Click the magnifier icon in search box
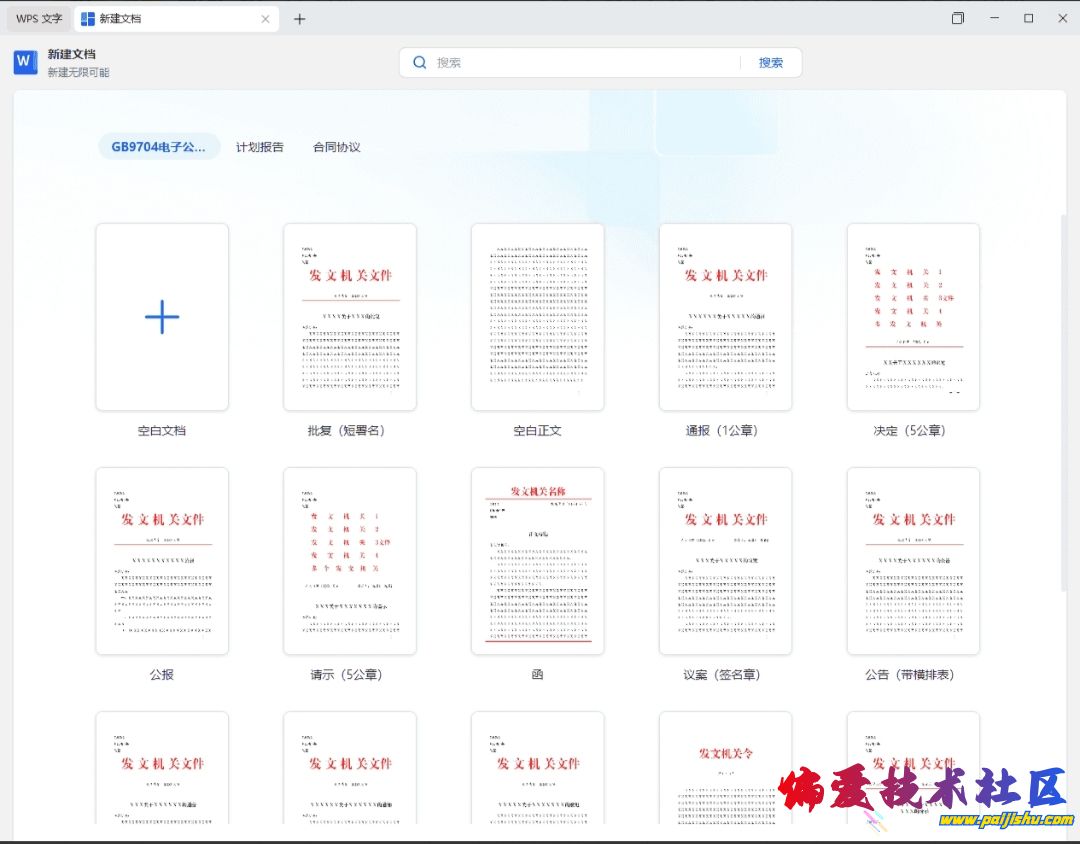 tap(420, 62)
